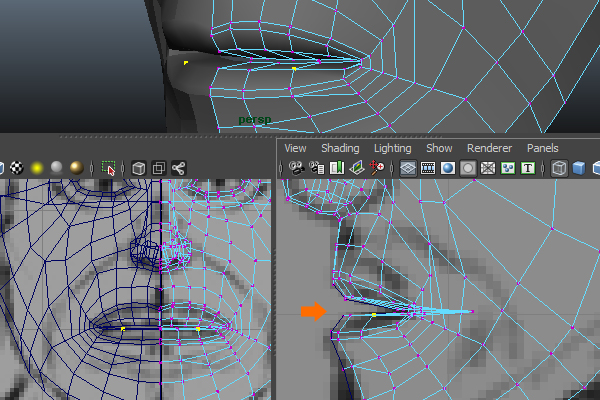The image size is (600, 400).
Task: Toggle the viewport grid display
Action: (408, 168)
